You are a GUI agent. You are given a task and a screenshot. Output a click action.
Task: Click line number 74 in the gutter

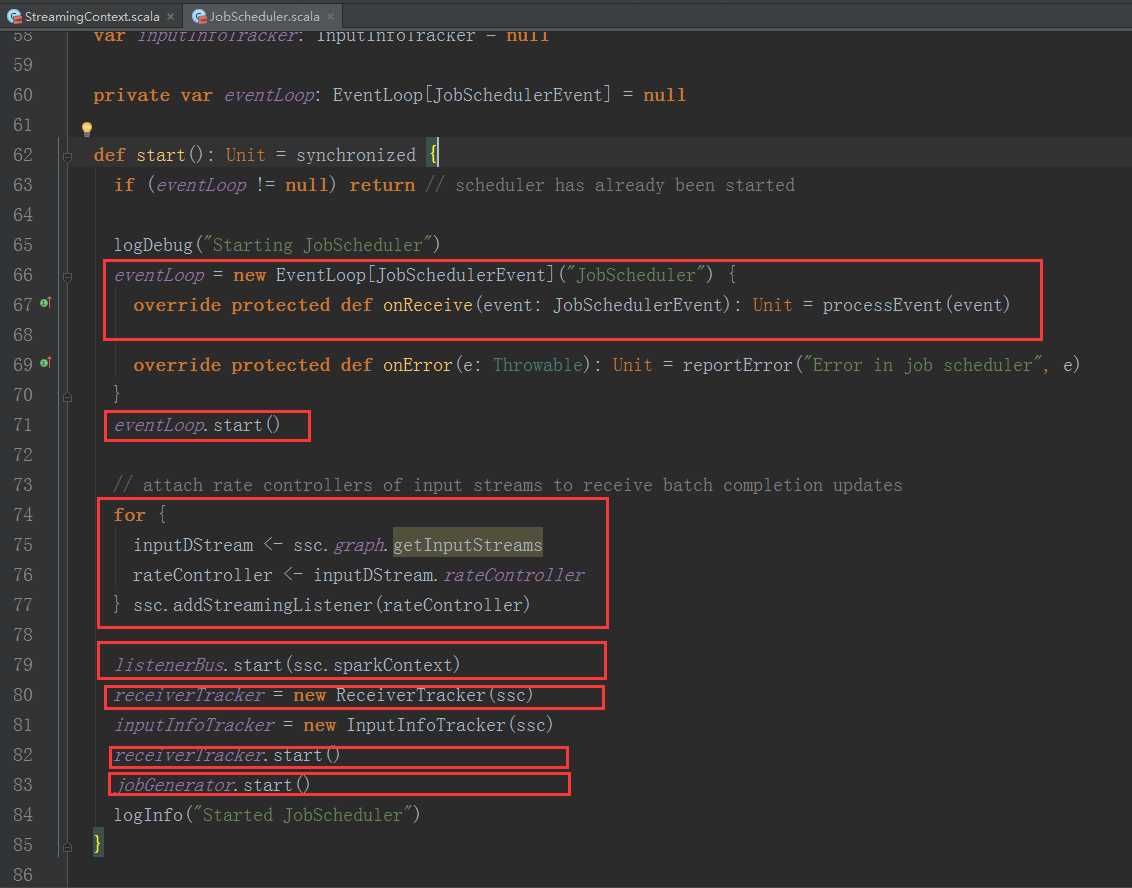(x=22, y=515)
